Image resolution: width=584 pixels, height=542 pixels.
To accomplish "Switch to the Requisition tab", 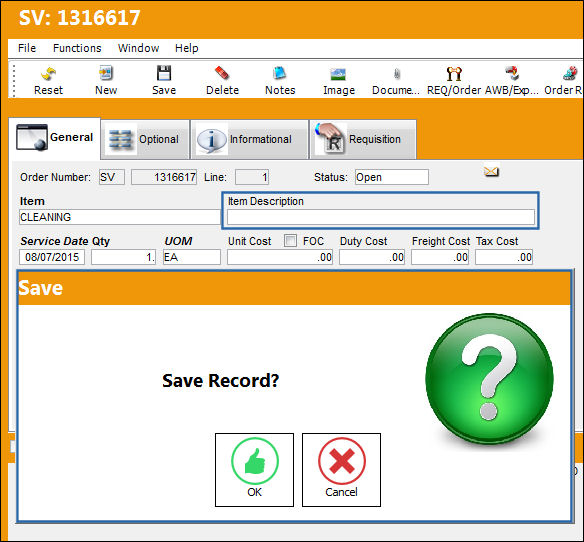I will [363, 139].
